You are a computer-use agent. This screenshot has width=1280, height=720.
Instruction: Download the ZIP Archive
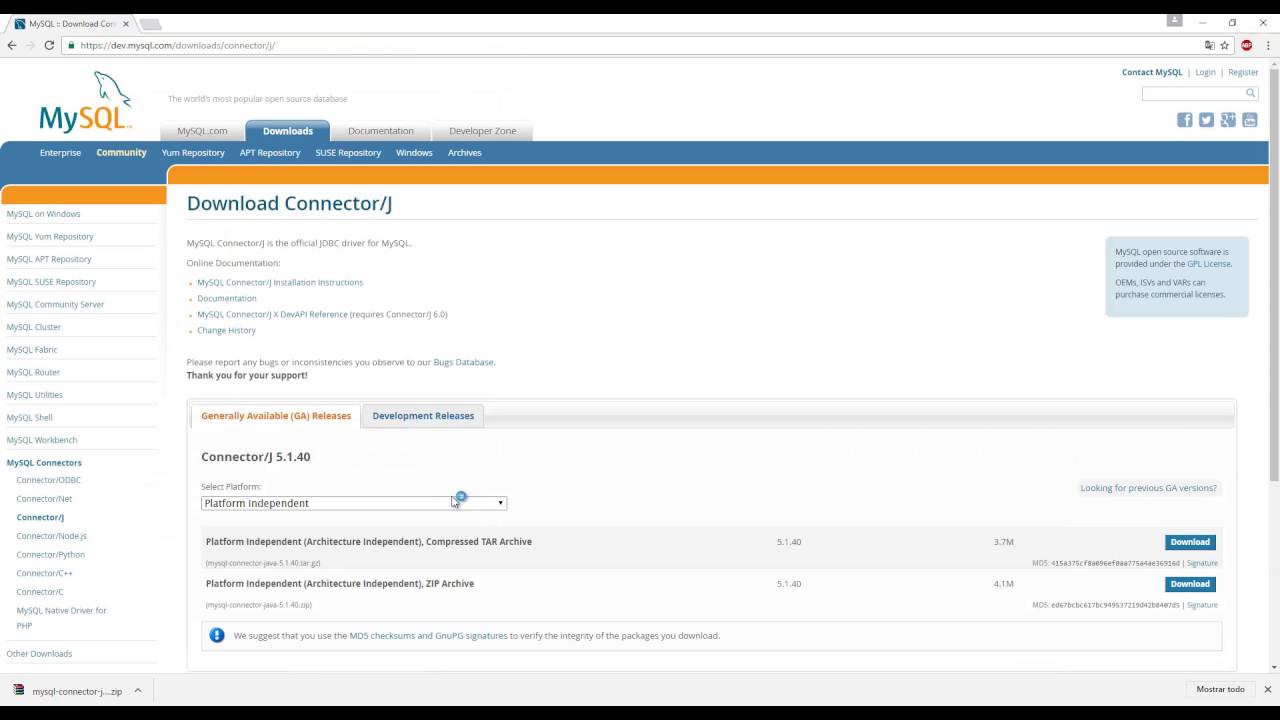coord(1190,584)
